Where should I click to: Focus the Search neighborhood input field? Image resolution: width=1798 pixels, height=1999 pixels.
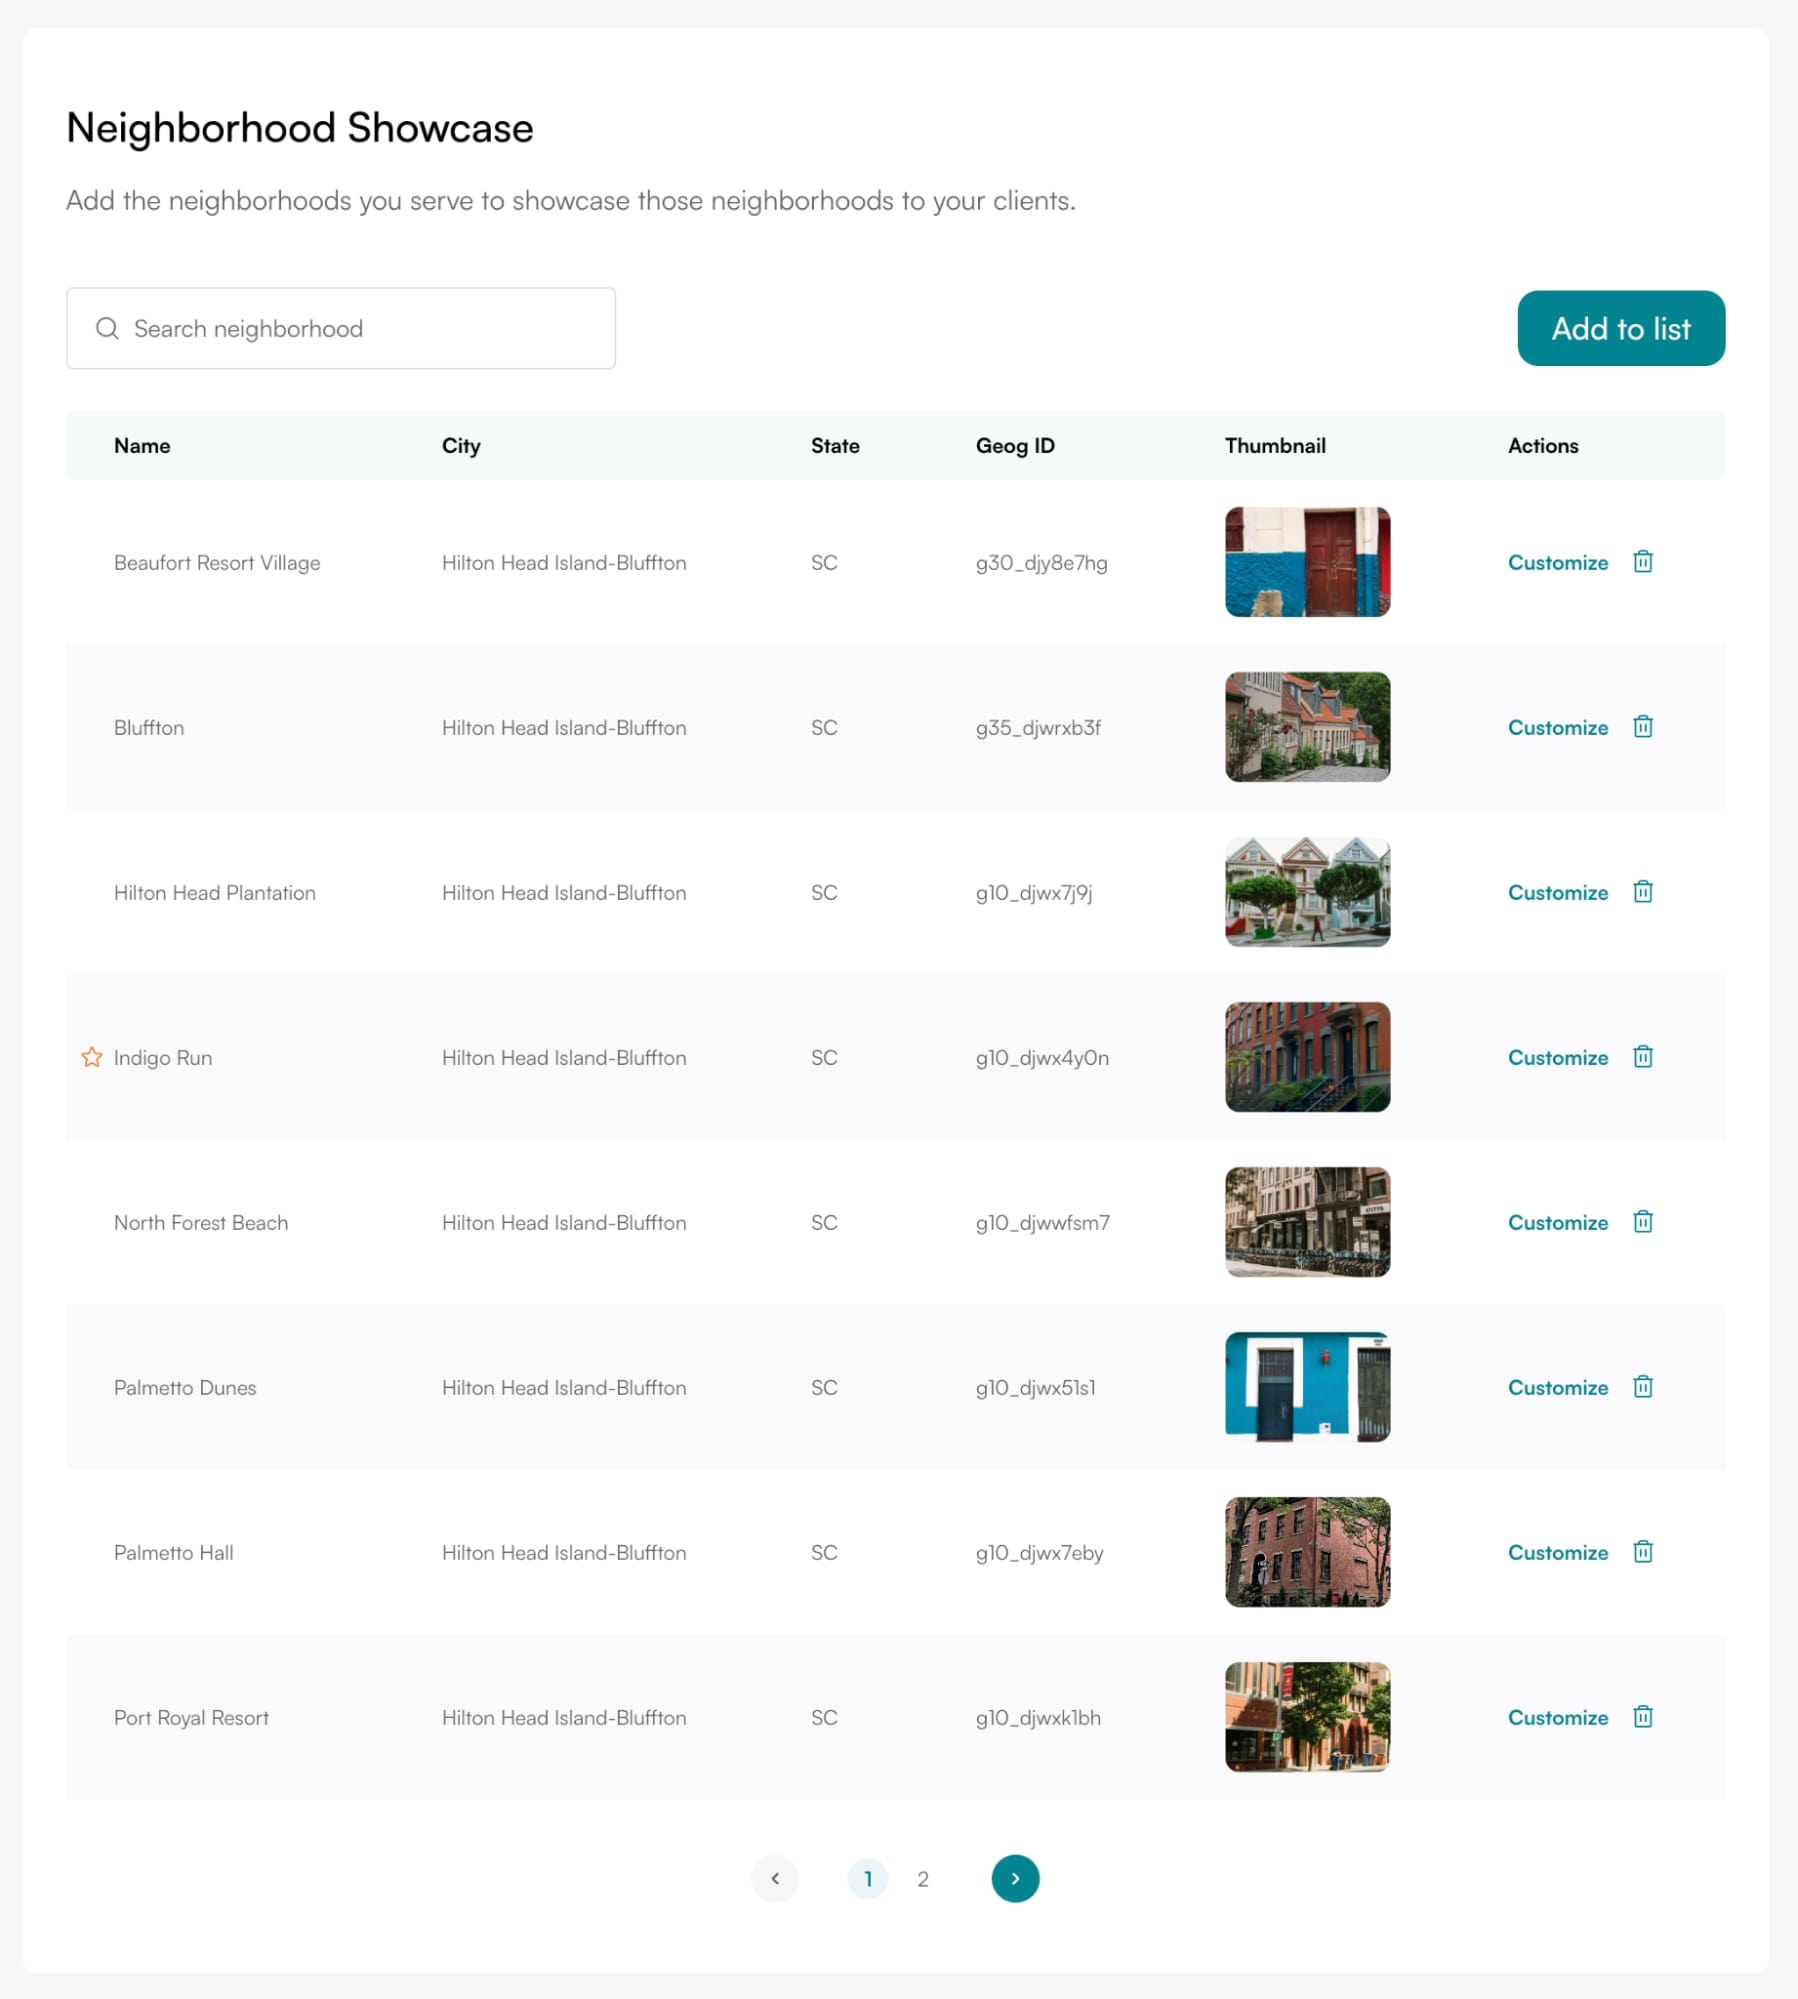[341, 328]
